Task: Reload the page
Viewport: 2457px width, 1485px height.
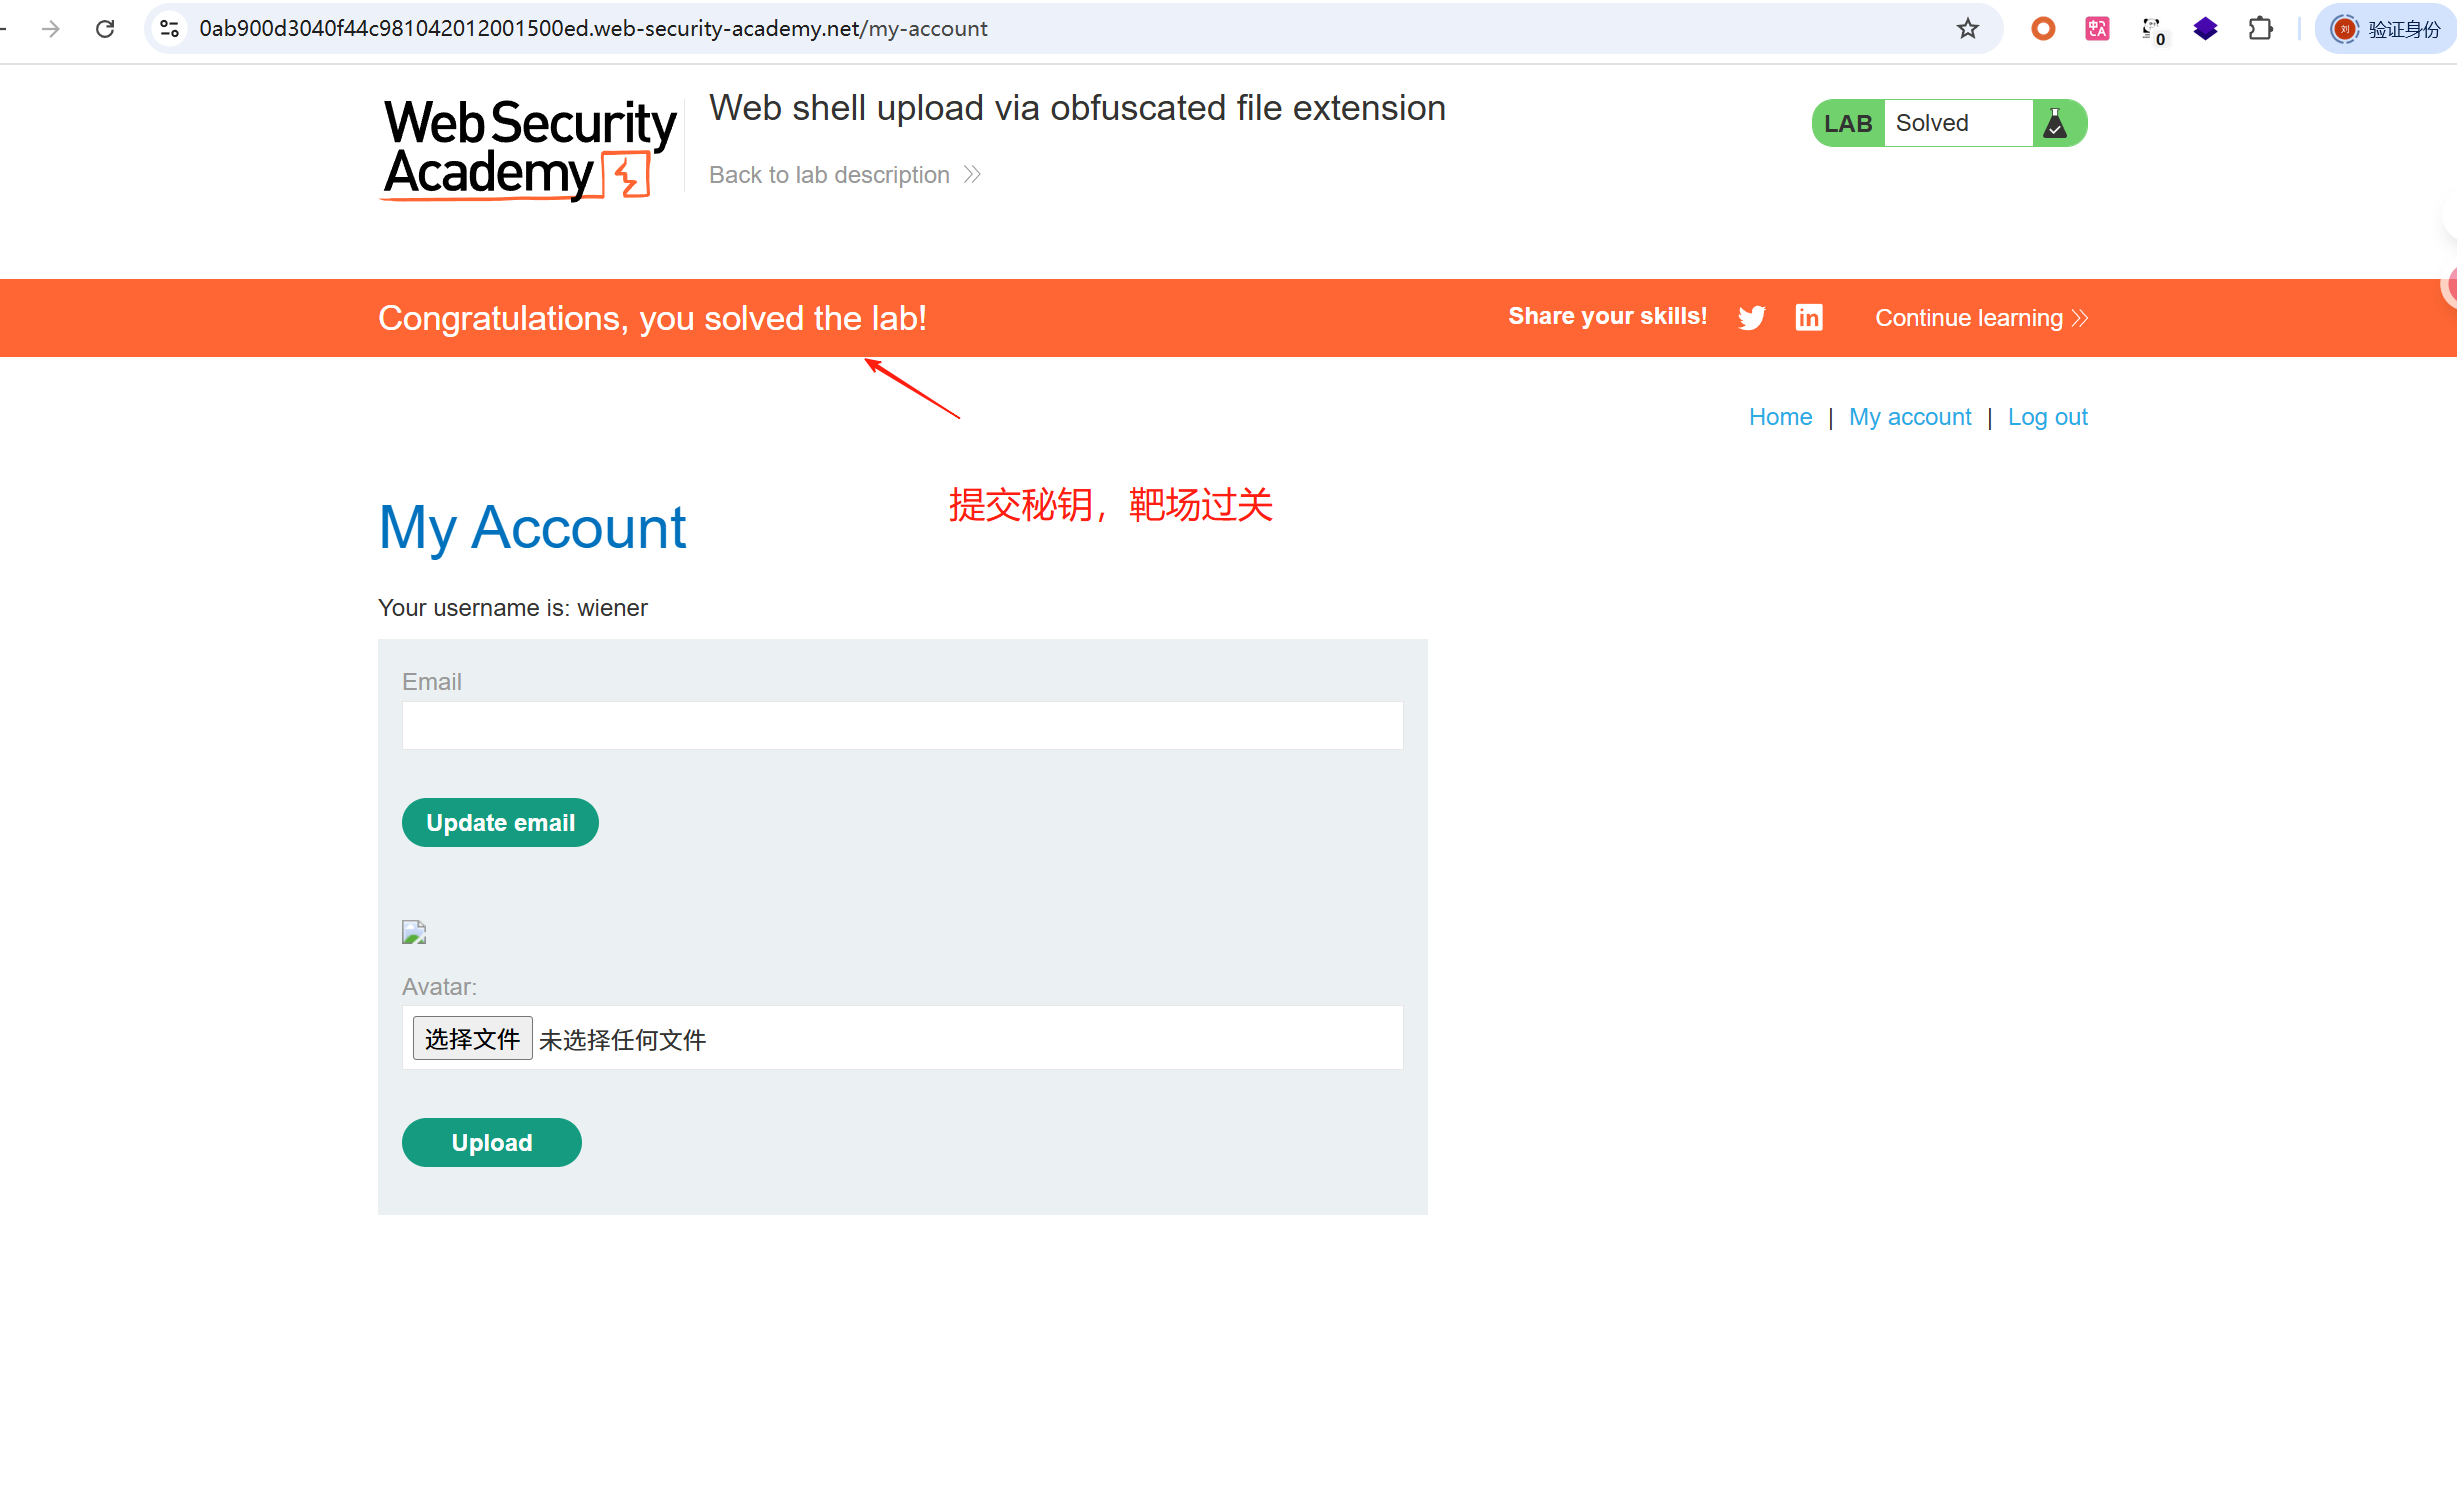Action: tap(105, 29)
